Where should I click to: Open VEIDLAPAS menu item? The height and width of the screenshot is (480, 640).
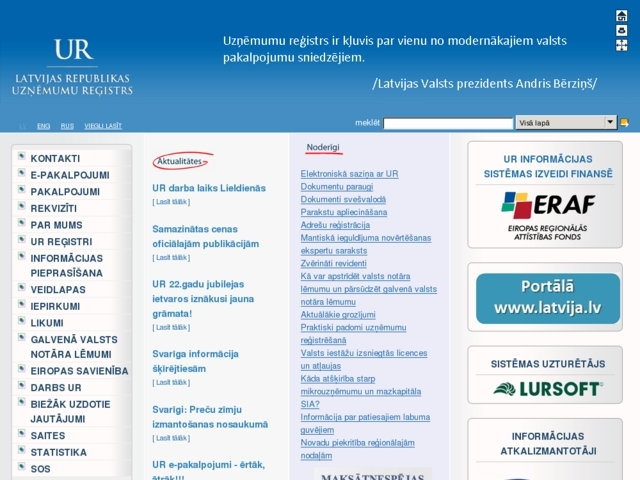click(x=58, y=290)
